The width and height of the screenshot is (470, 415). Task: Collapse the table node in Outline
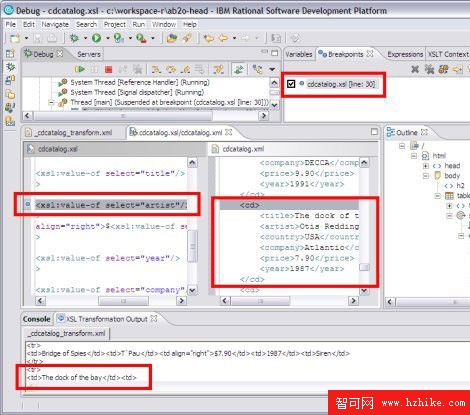pyautogui.click(x=438, y=196)
